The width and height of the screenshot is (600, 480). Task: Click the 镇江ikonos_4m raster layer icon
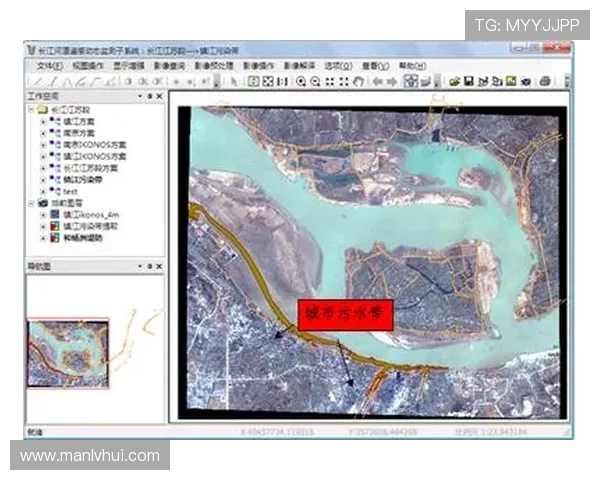[55, 214]
